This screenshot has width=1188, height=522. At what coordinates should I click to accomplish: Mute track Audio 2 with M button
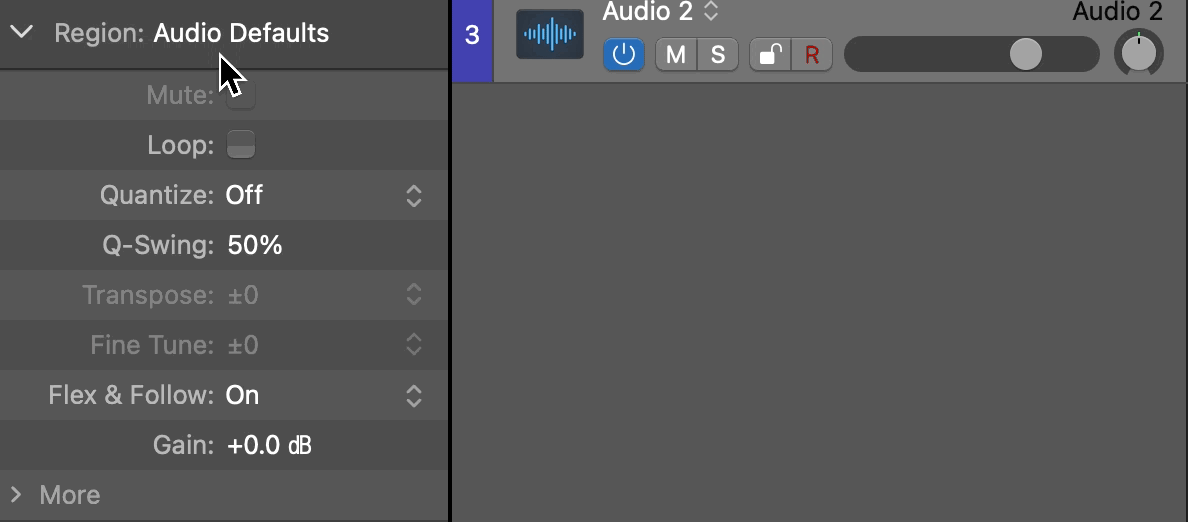click(676, 55)
